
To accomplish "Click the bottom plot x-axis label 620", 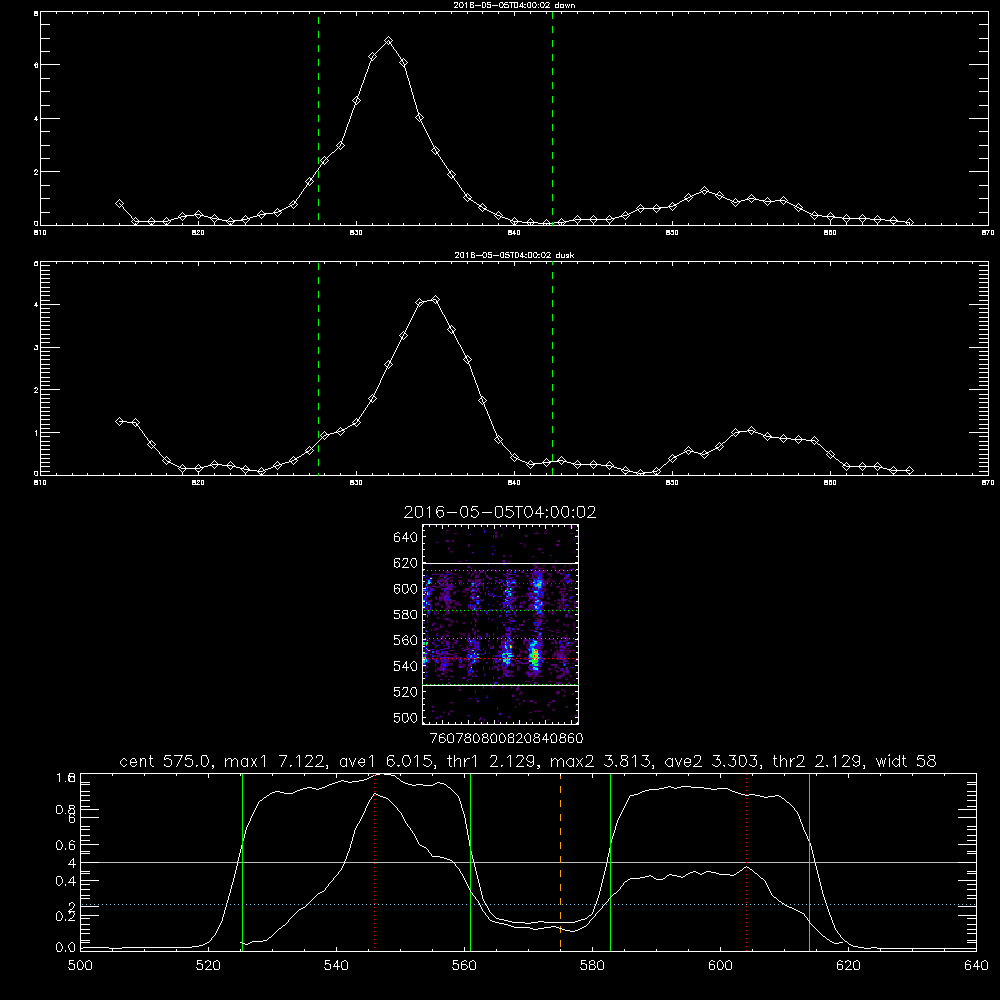I will 849,966.
